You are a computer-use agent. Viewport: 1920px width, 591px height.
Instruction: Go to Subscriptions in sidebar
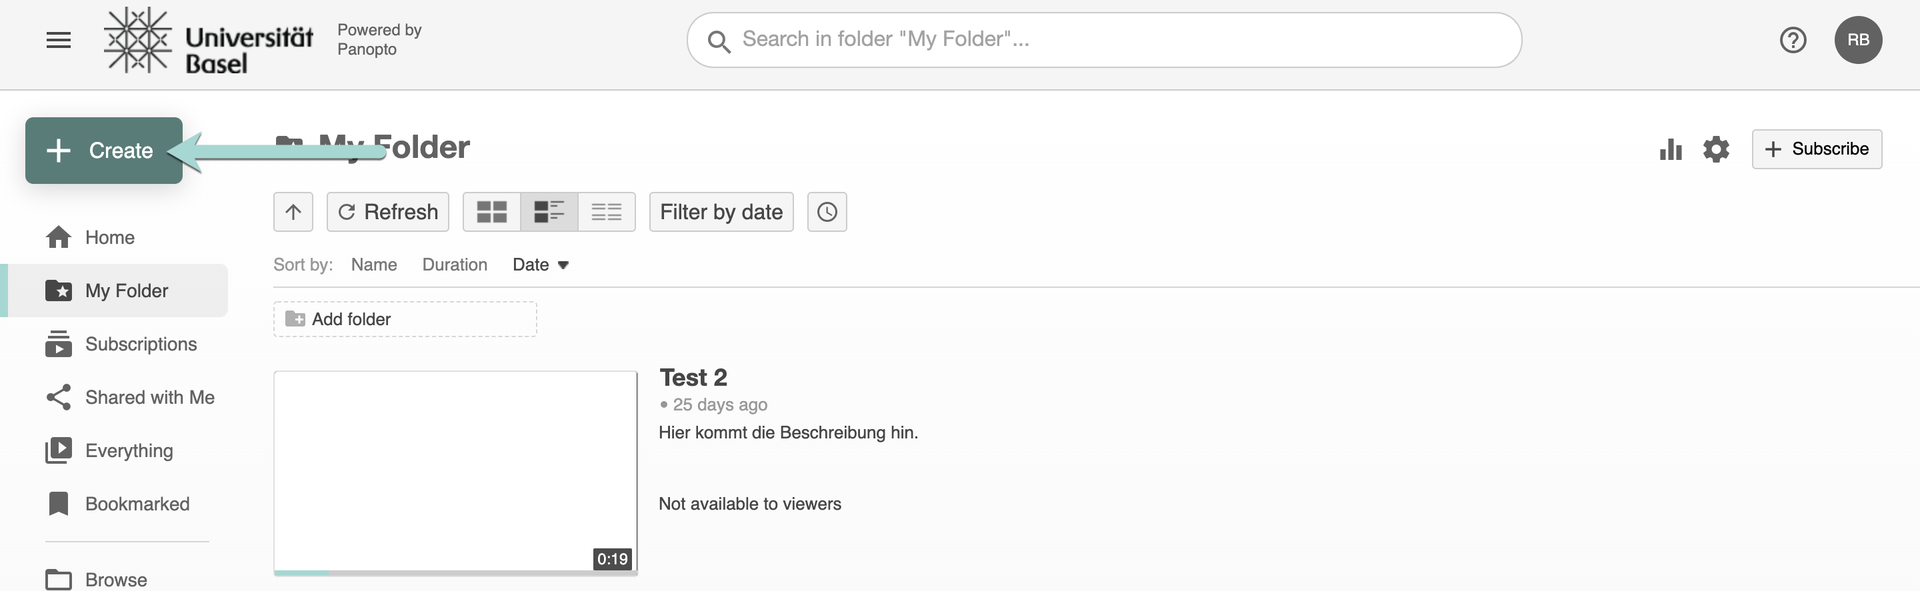click(x=140, y=344)
